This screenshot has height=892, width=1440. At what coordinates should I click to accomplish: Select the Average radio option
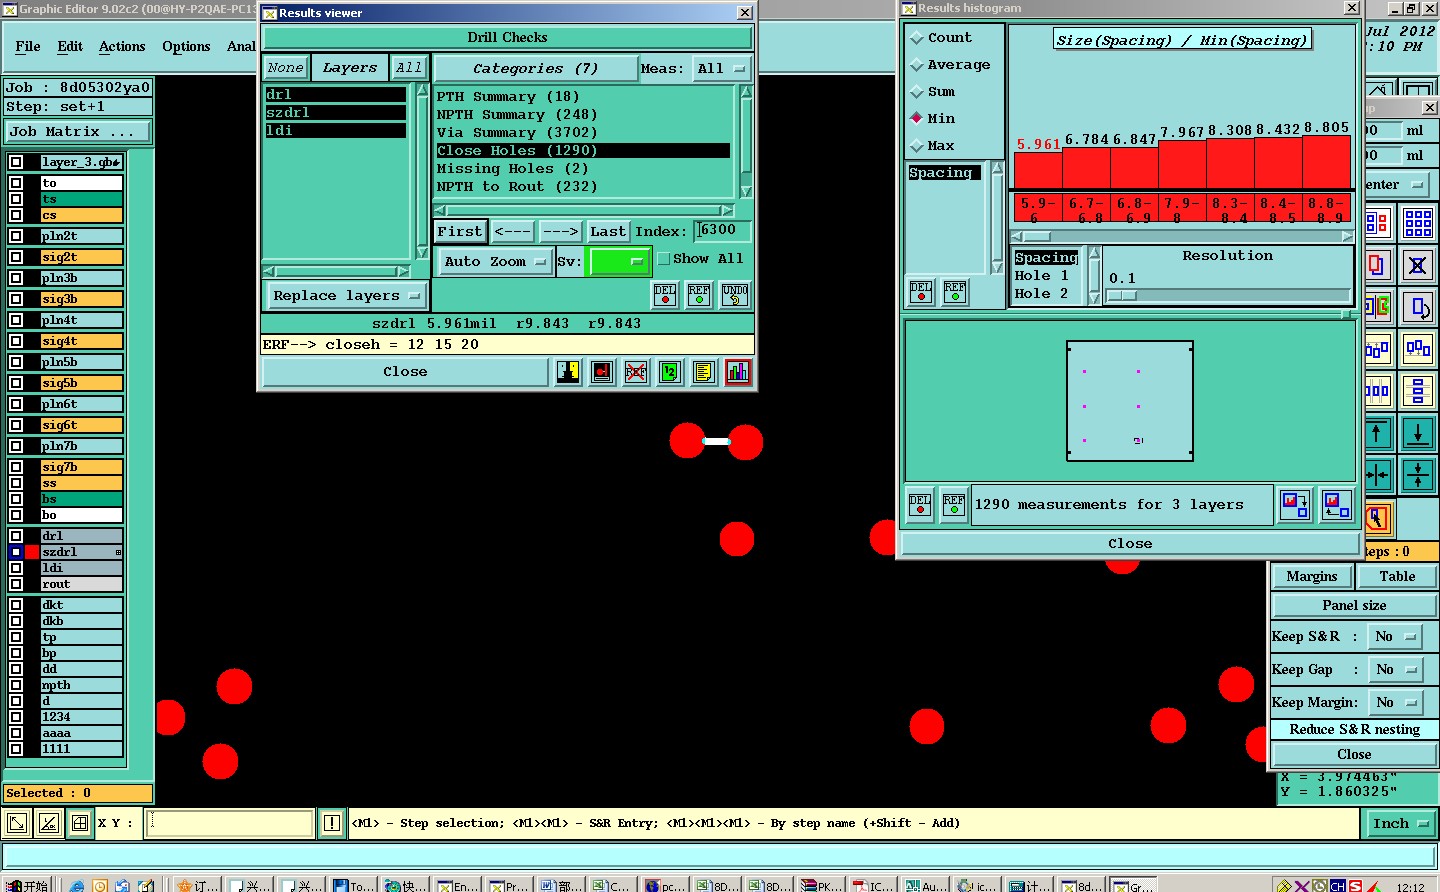click(917, 65)
